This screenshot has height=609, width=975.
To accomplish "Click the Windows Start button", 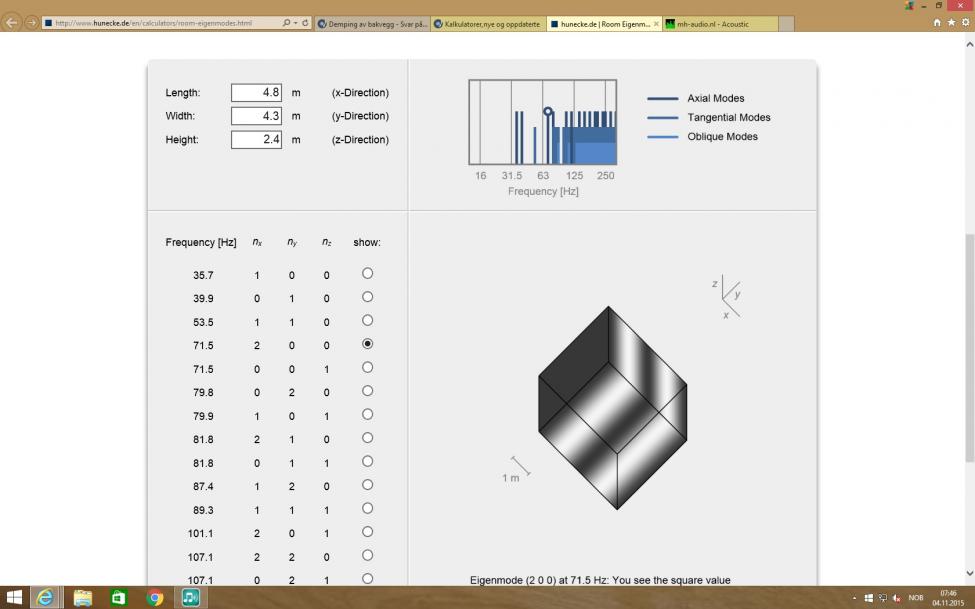I will pos(14,597).
